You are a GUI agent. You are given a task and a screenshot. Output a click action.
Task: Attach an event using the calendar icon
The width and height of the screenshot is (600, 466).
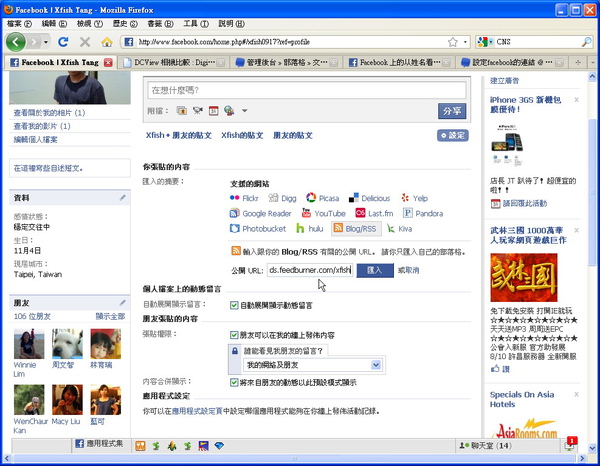(214, 111)
